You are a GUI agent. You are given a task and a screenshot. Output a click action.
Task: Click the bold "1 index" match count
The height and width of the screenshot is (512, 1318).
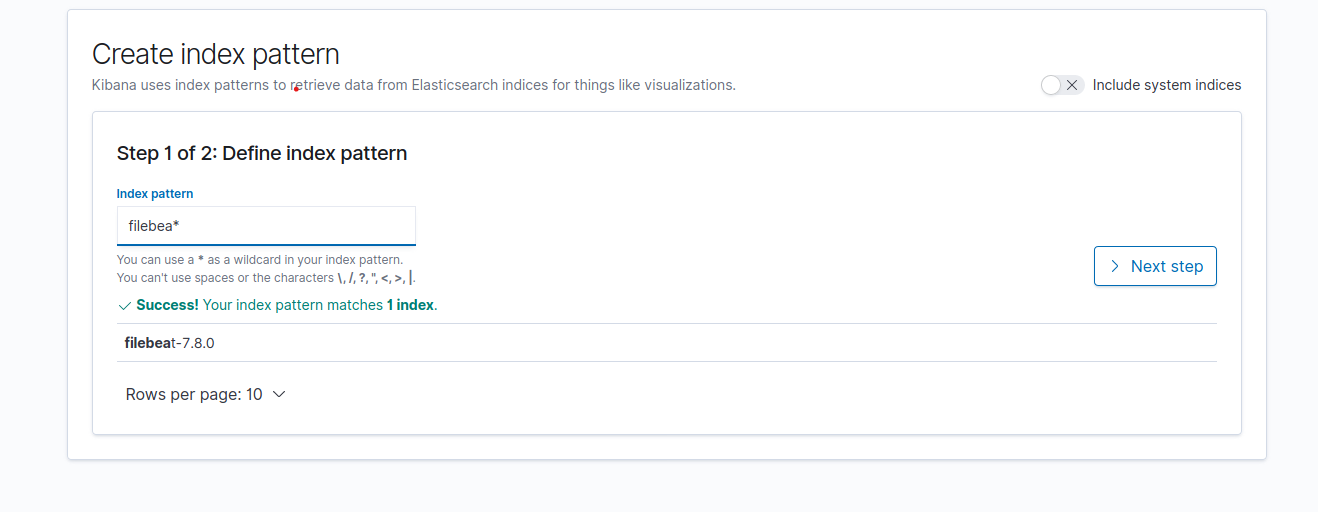coord(410,305)
